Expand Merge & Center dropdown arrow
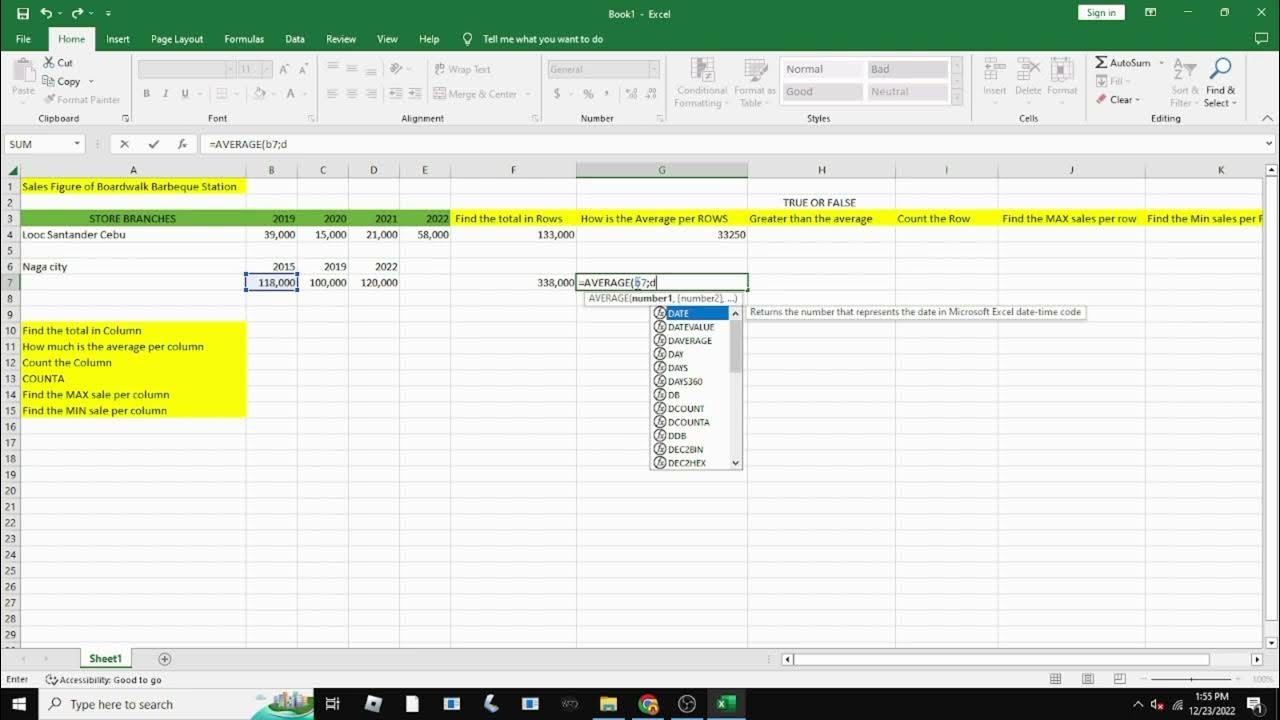The width and height of the screenshot is (1280, 720). click(x=527, y=94)
